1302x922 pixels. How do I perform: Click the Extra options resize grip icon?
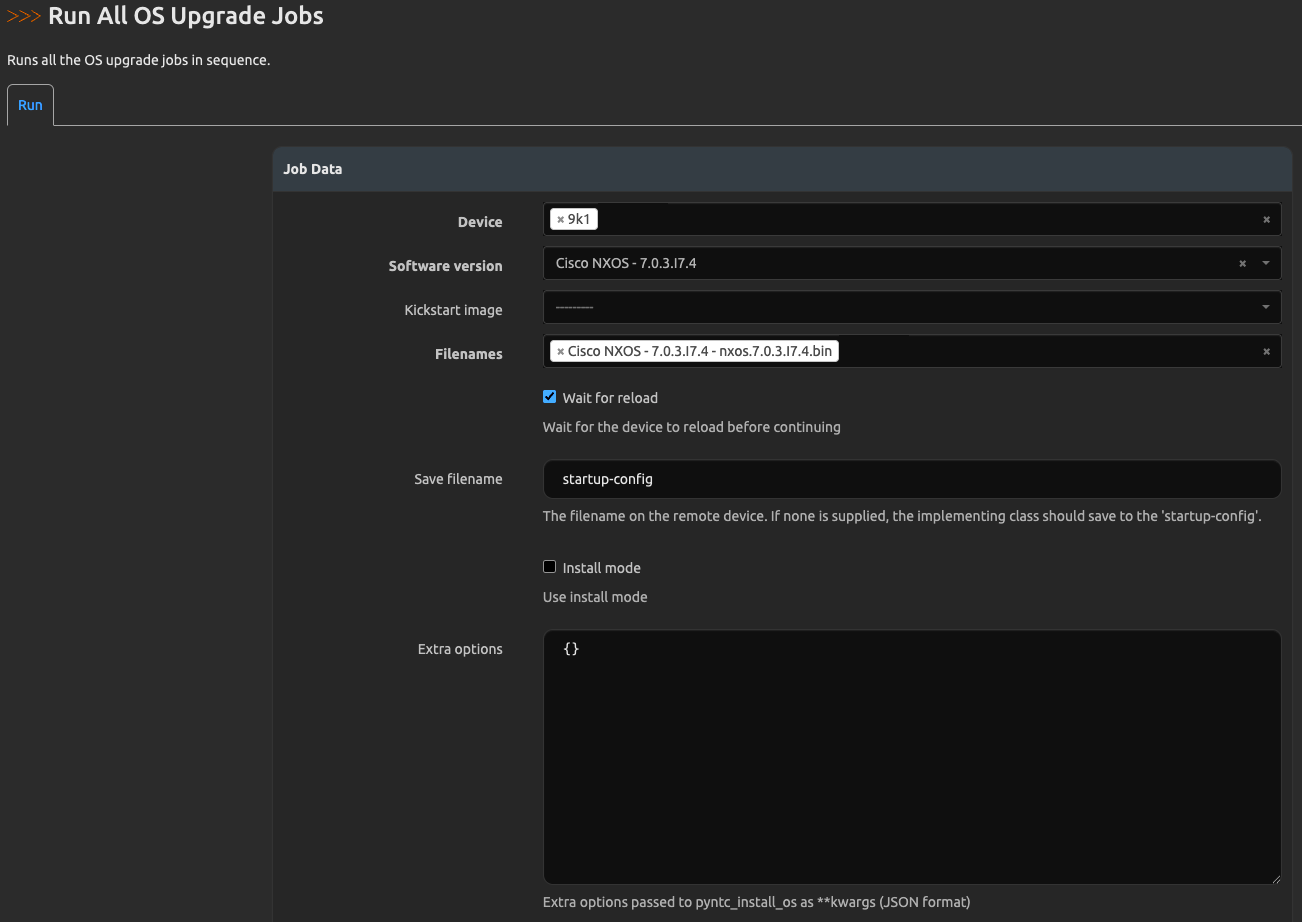pos(1276,879)
